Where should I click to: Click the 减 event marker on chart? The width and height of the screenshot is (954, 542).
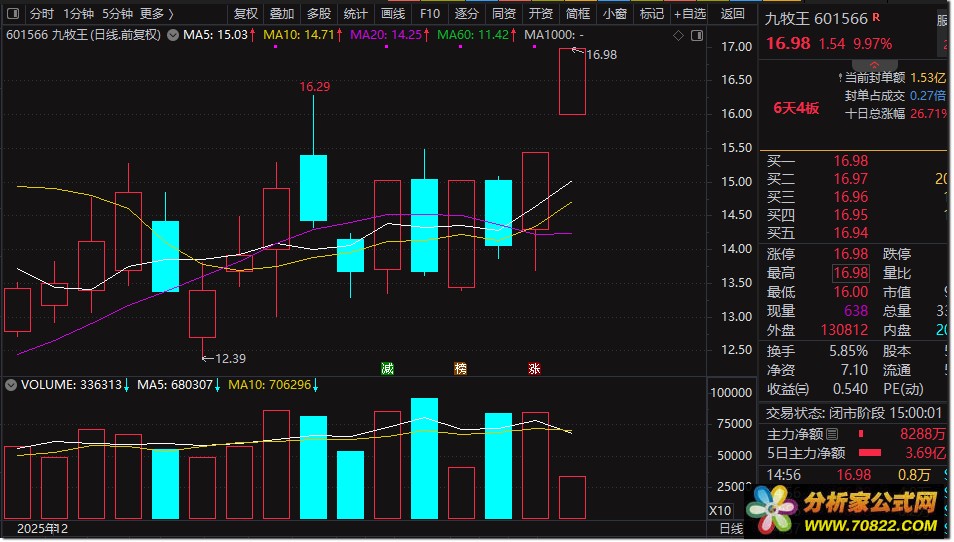[x=388, y=368]
